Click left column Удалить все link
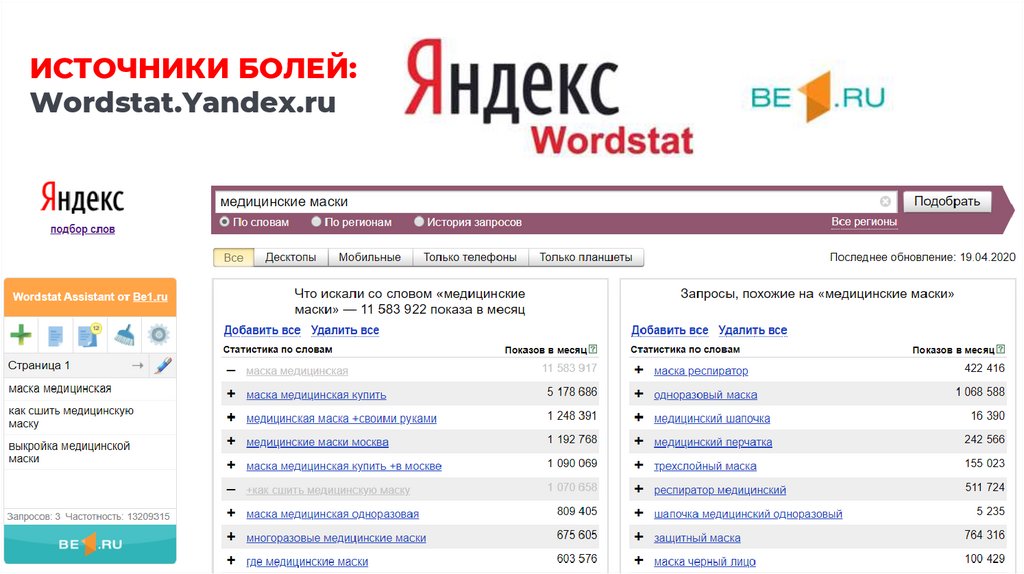The height and width of the screenshot is (574, 1024). [345, 330]
